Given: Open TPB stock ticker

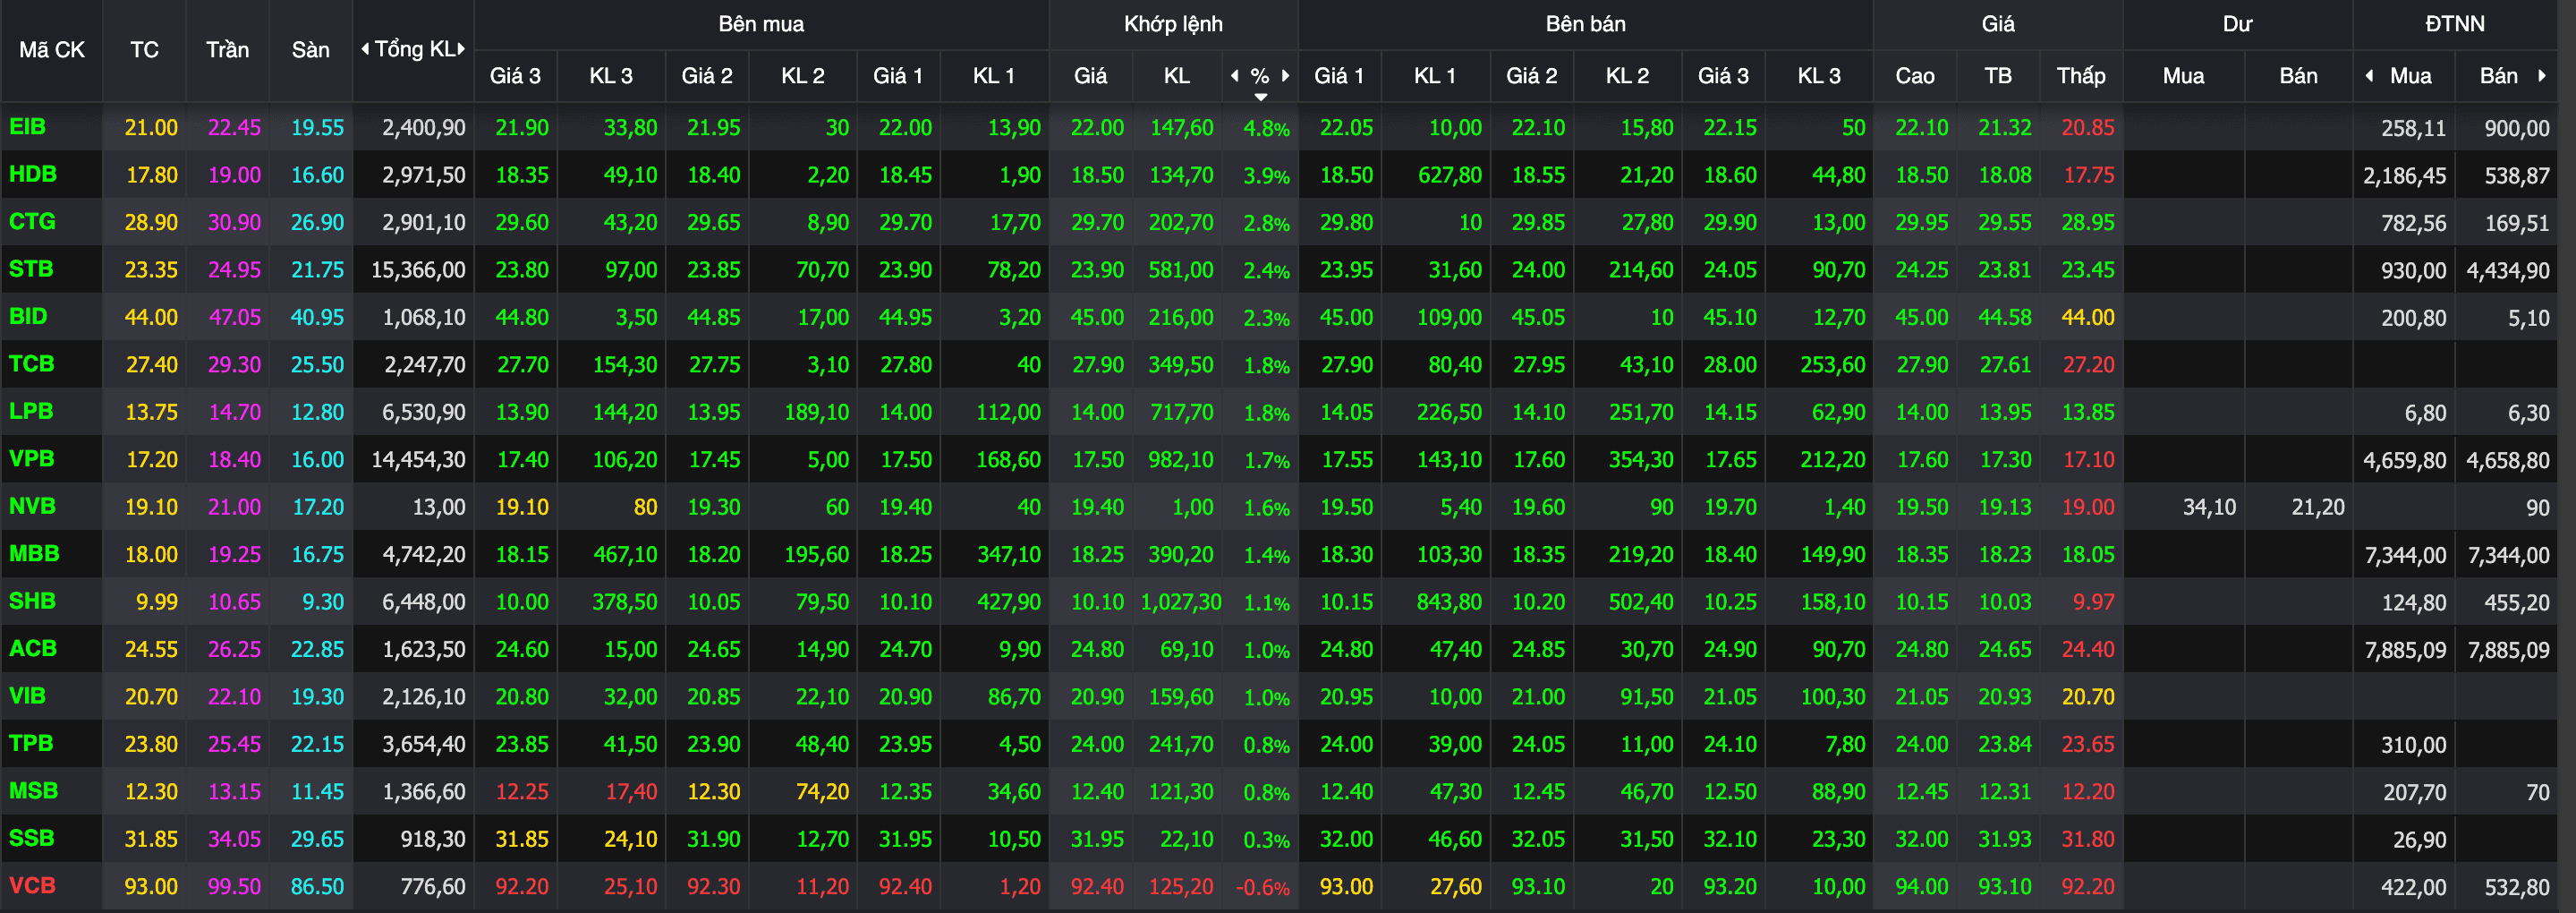Looking at the screenshot, I should (31, 743).
